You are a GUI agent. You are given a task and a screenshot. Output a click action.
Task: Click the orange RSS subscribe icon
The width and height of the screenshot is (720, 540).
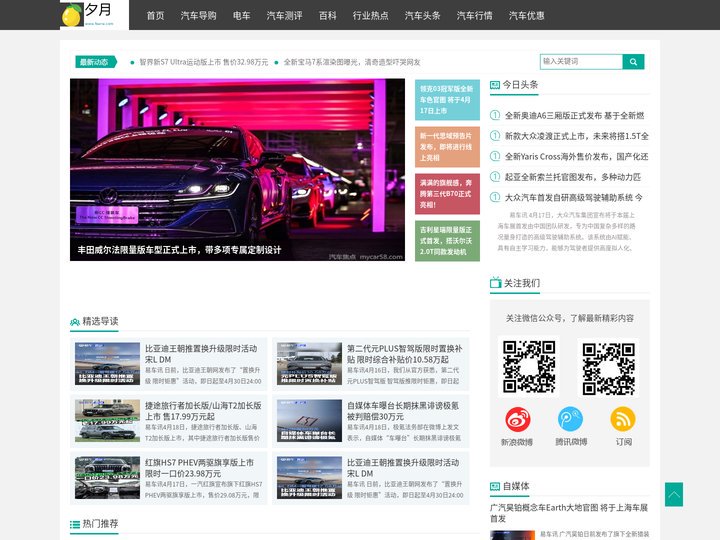[x=623, y=419]
